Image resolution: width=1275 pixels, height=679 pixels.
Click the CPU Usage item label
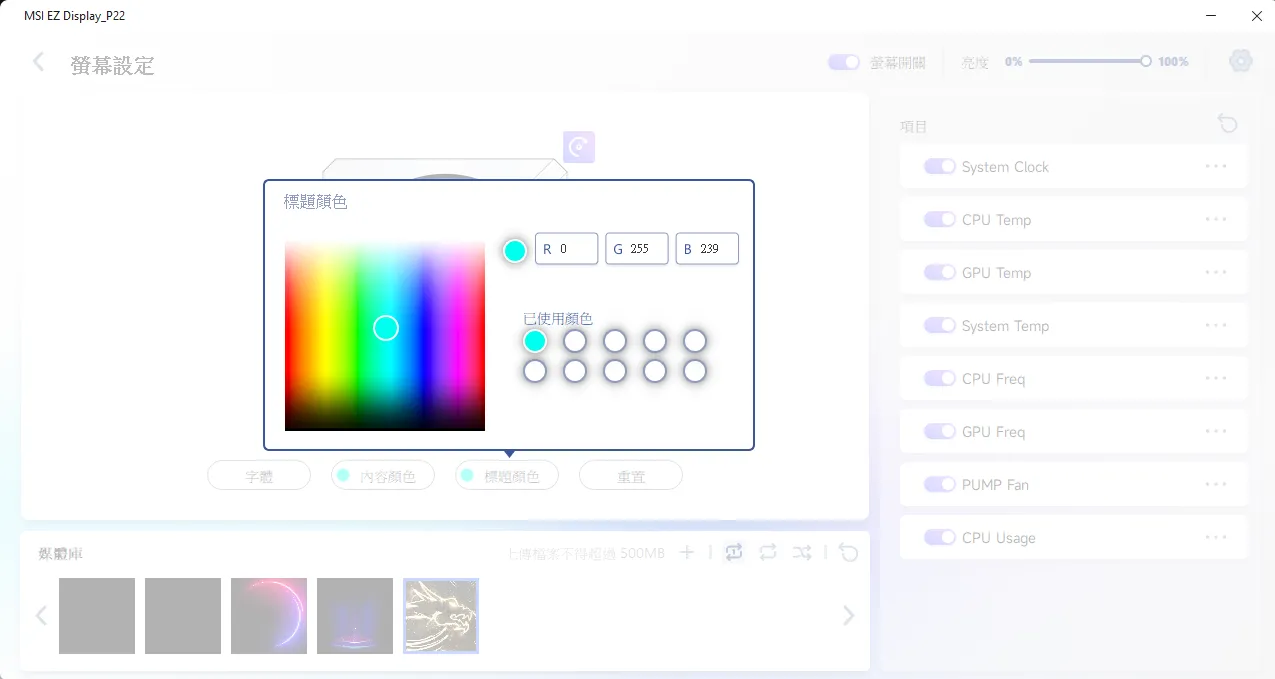[x=999, y=538]
